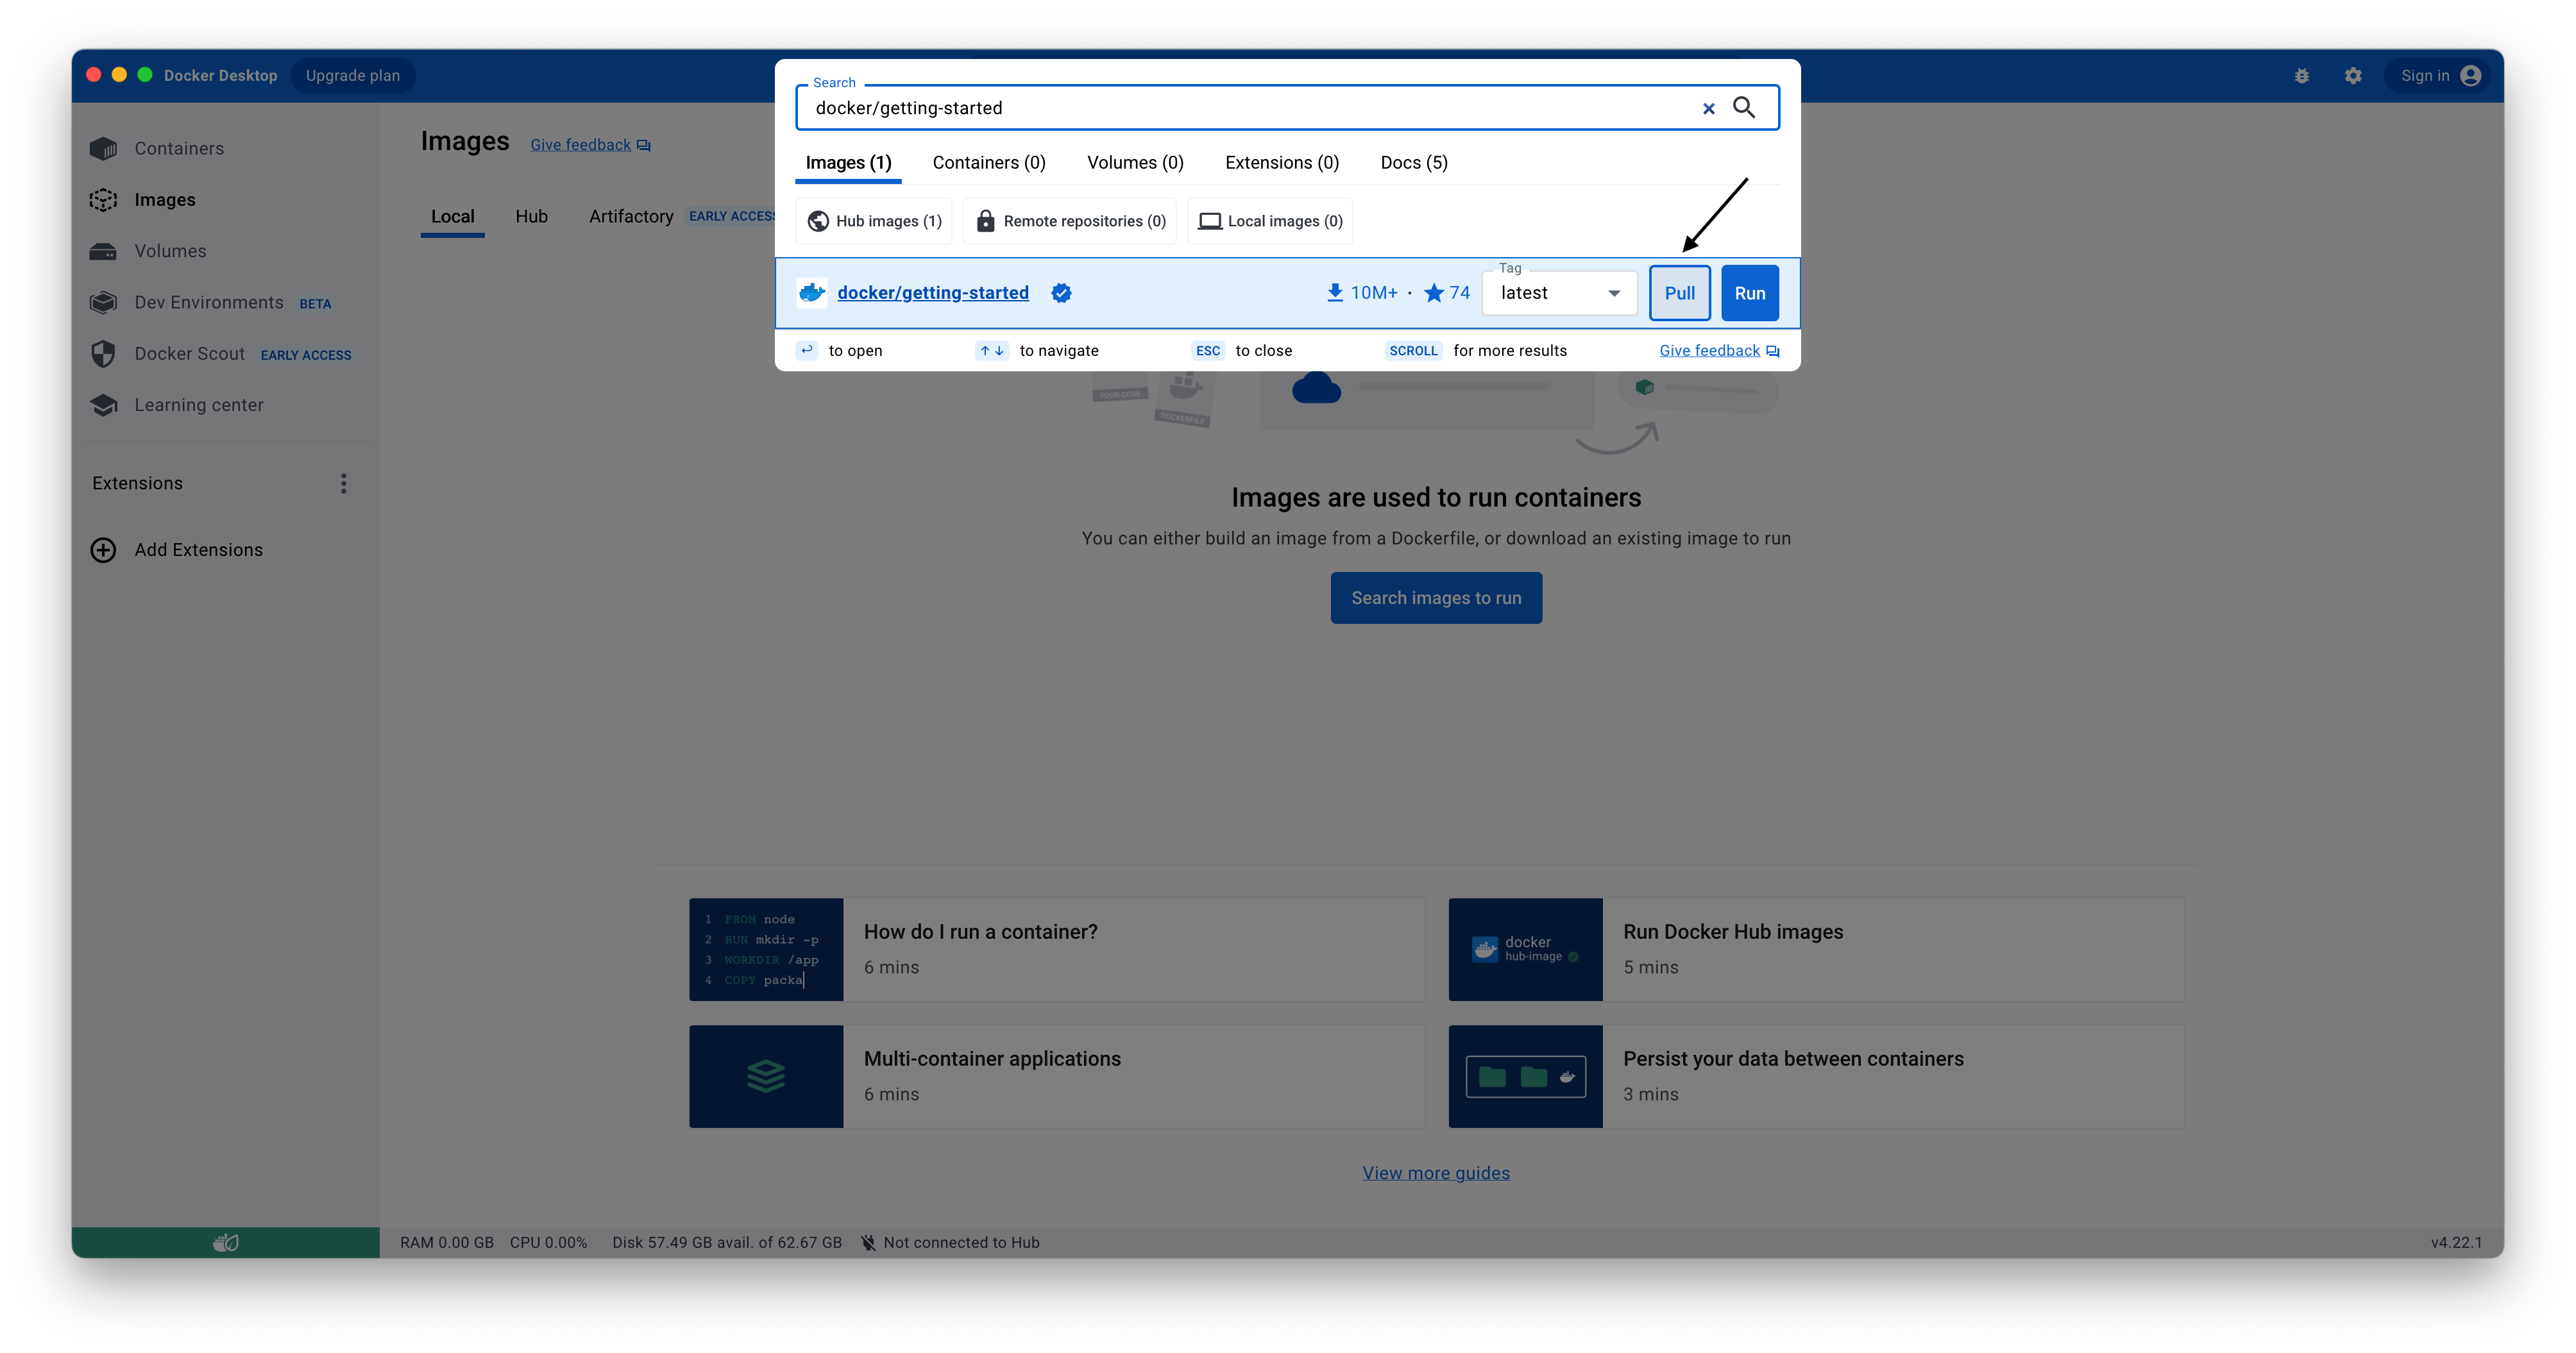Select the Artifactory tab

630,216
